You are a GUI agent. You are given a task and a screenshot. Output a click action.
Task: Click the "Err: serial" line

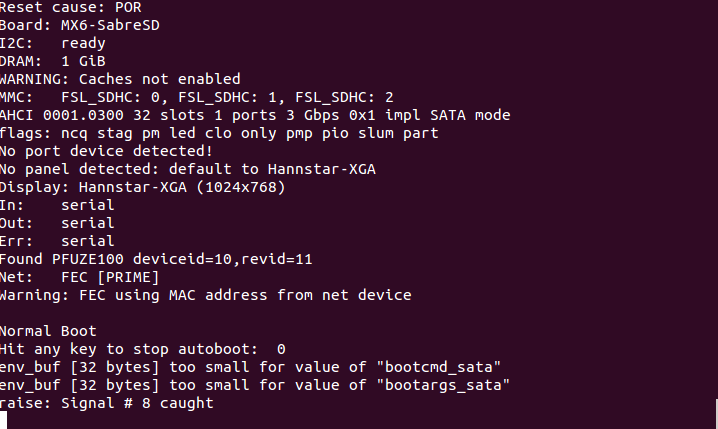pos(57,241)
